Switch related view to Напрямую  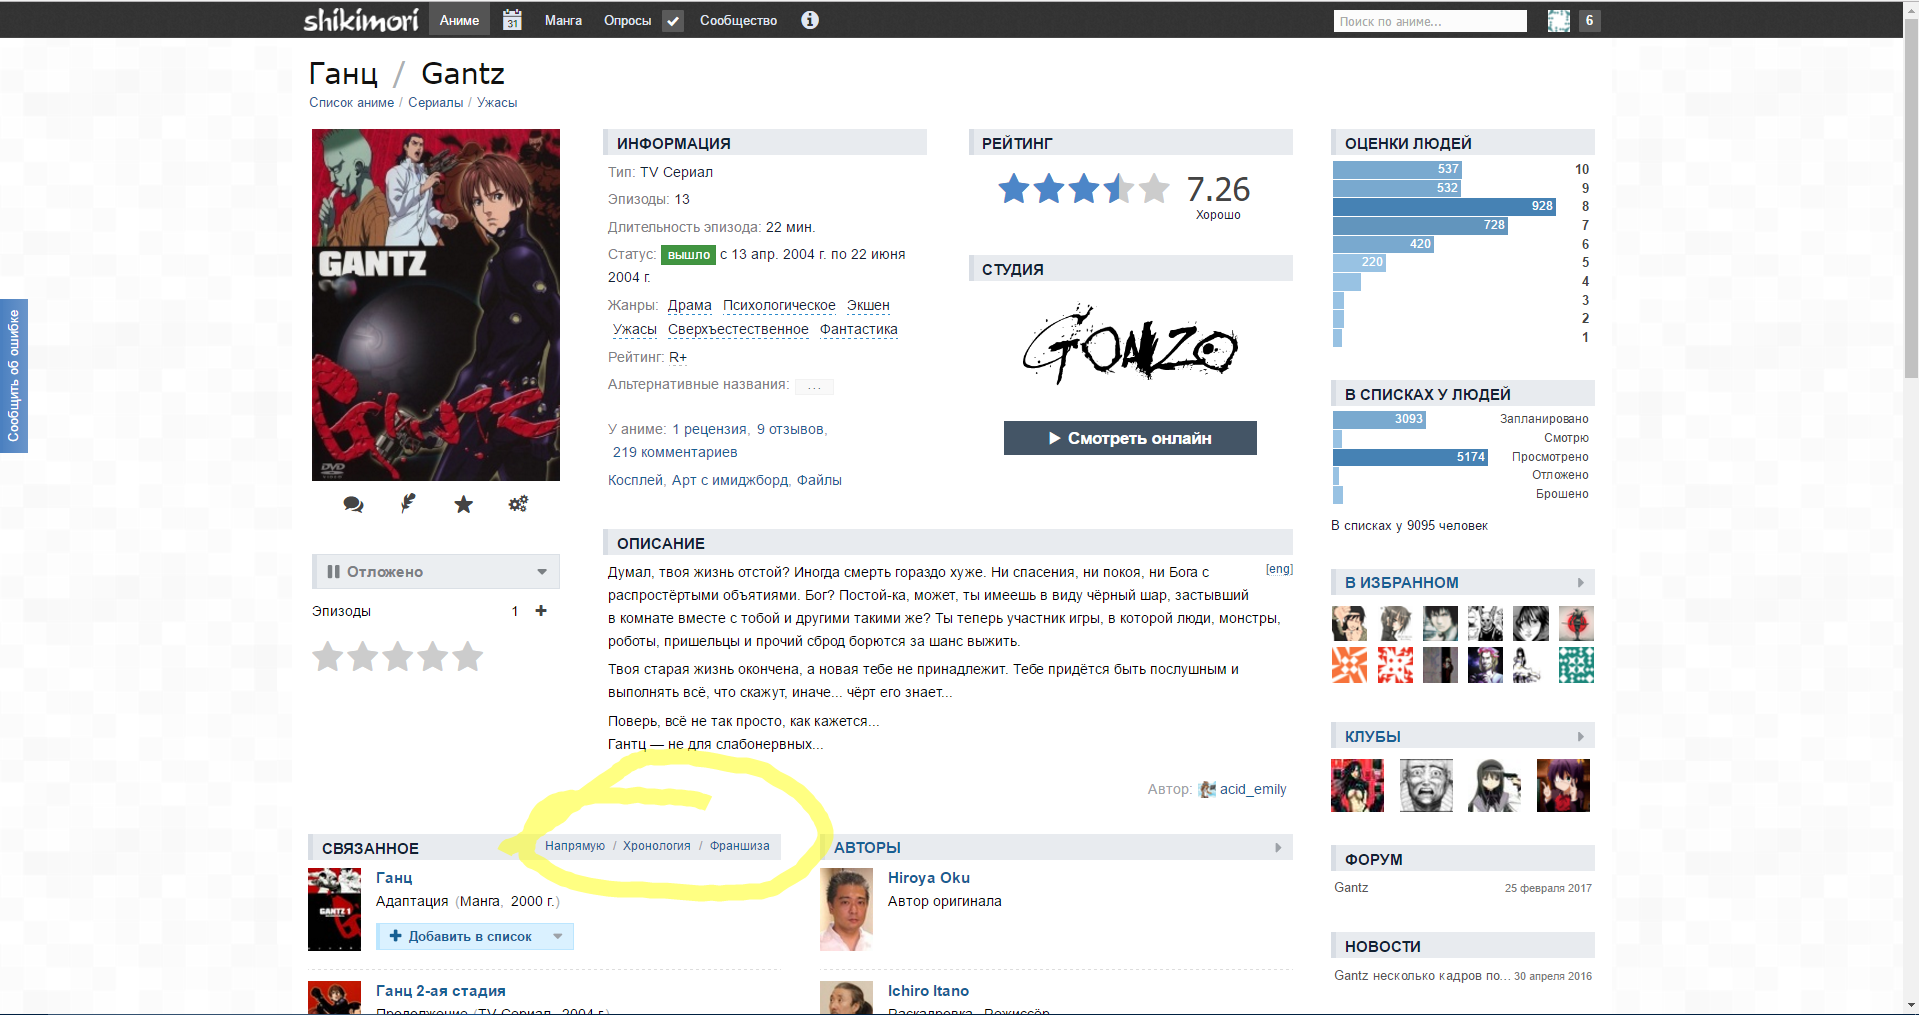tap(575, 846)
